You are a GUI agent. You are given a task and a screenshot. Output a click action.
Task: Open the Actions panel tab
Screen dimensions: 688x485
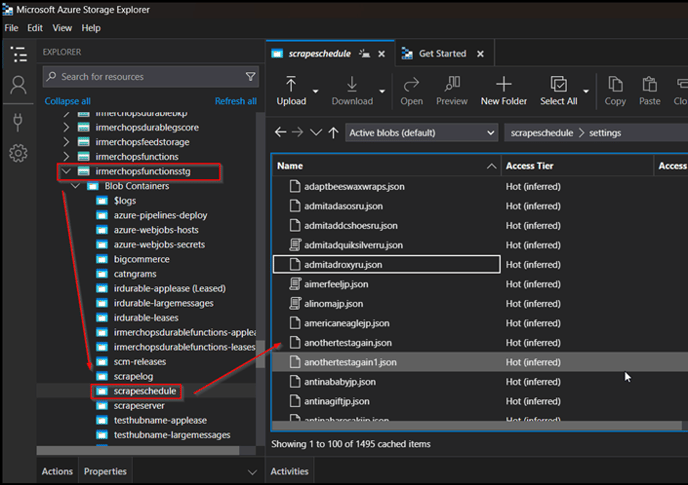57,471
